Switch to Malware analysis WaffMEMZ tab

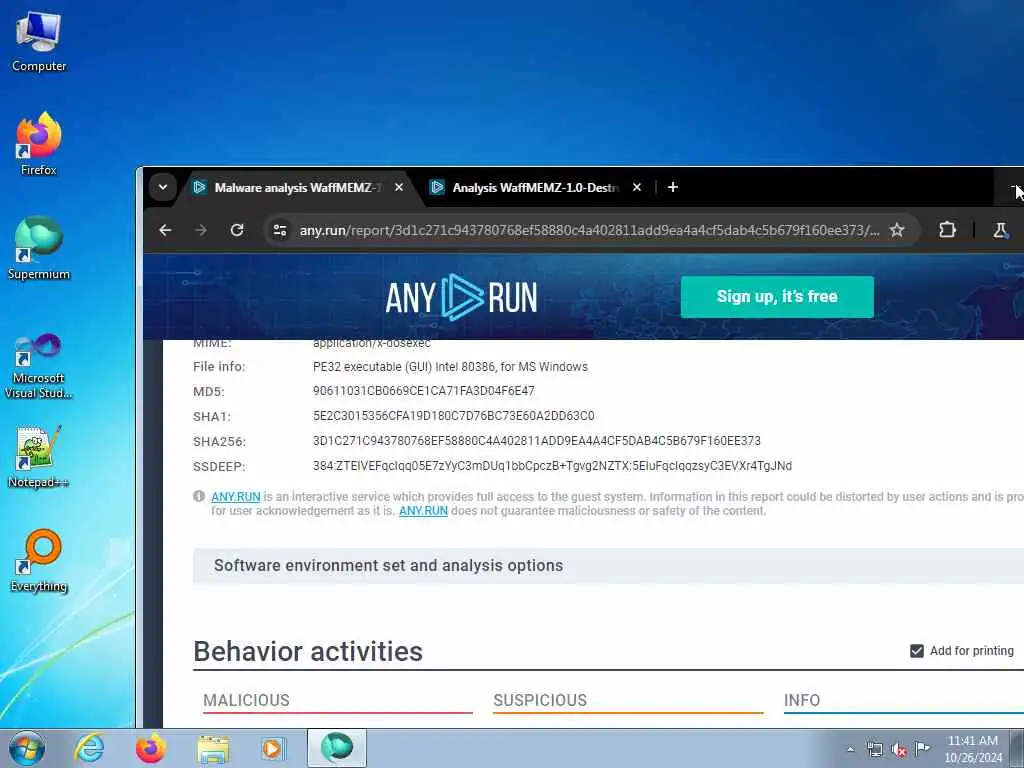[x=297, y=187]
